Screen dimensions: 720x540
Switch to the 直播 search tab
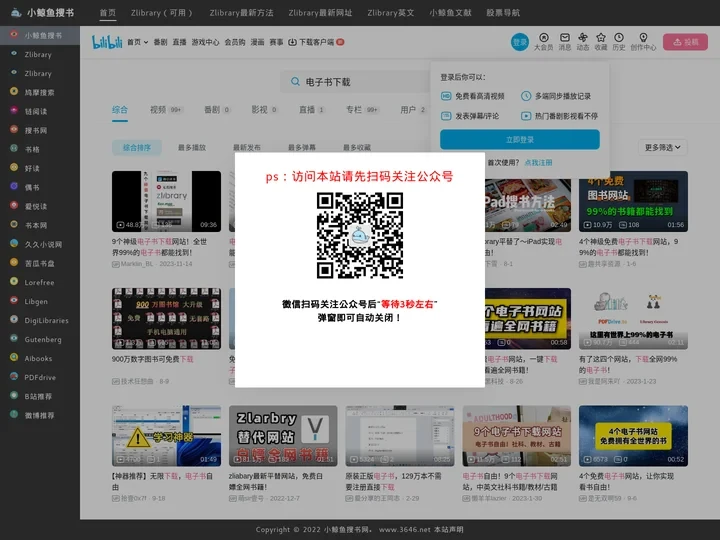[x=312, y=110]
